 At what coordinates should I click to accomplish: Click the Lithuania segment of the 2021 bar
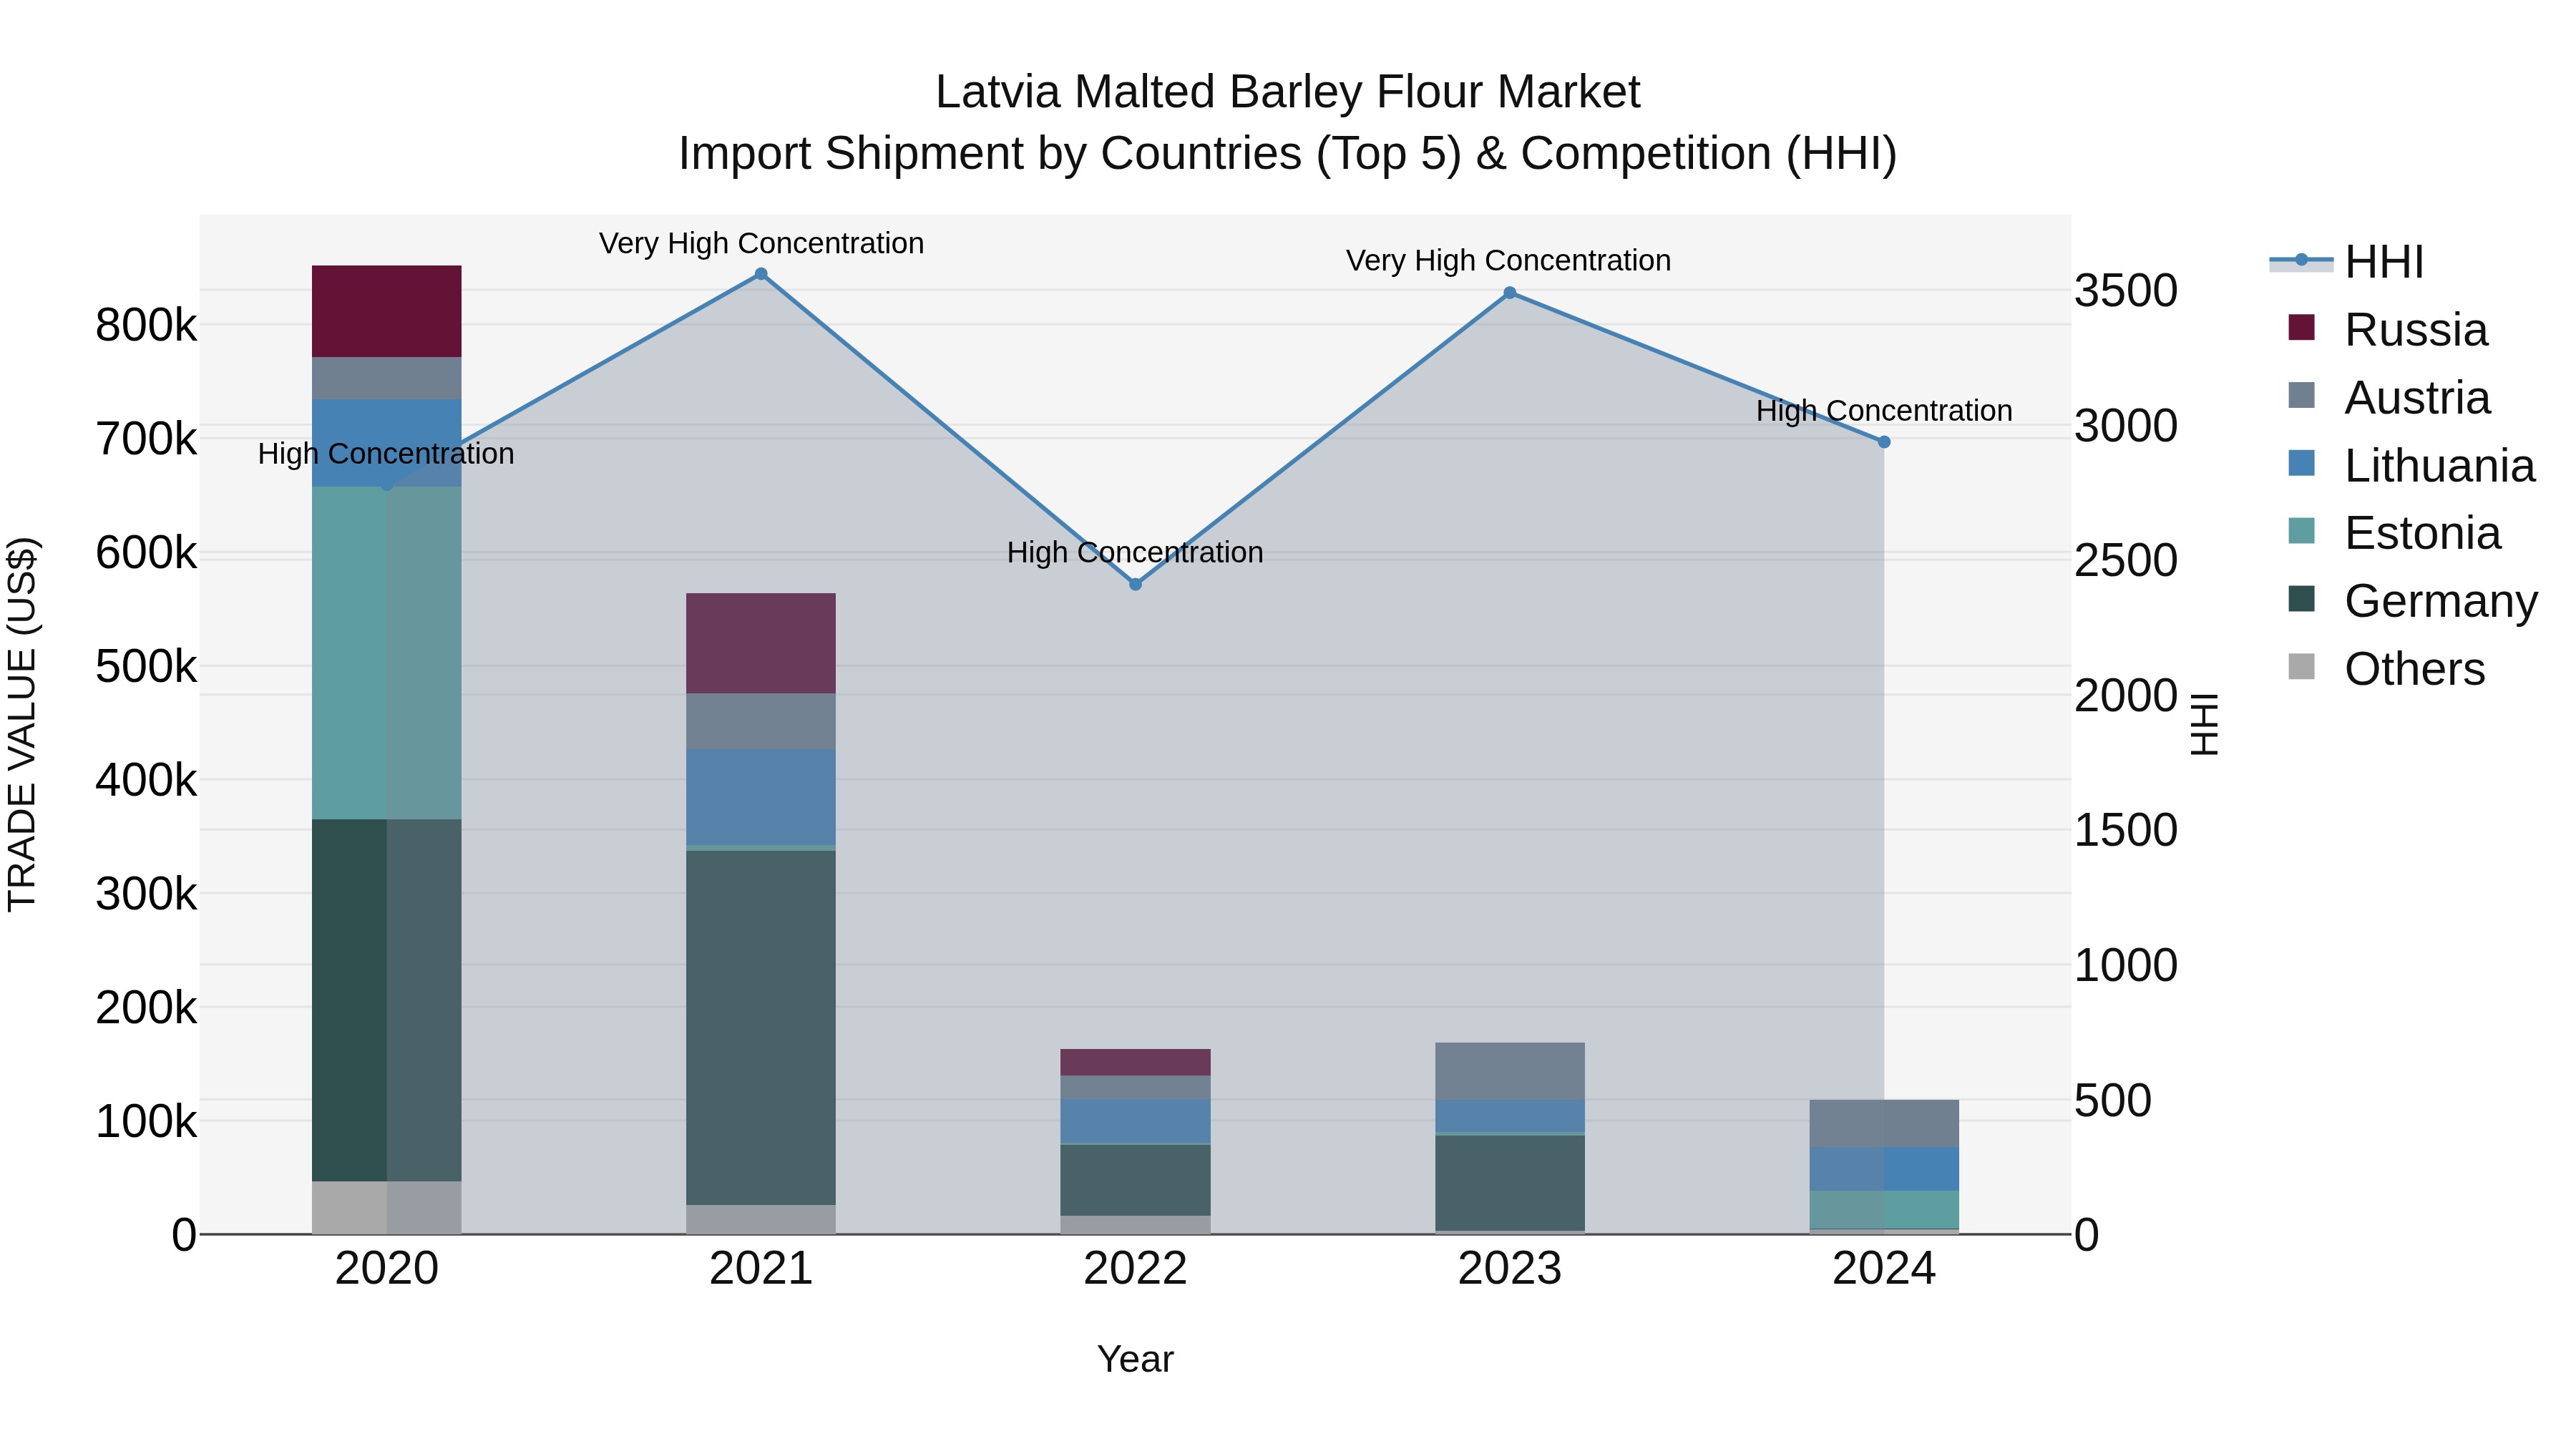761,796
